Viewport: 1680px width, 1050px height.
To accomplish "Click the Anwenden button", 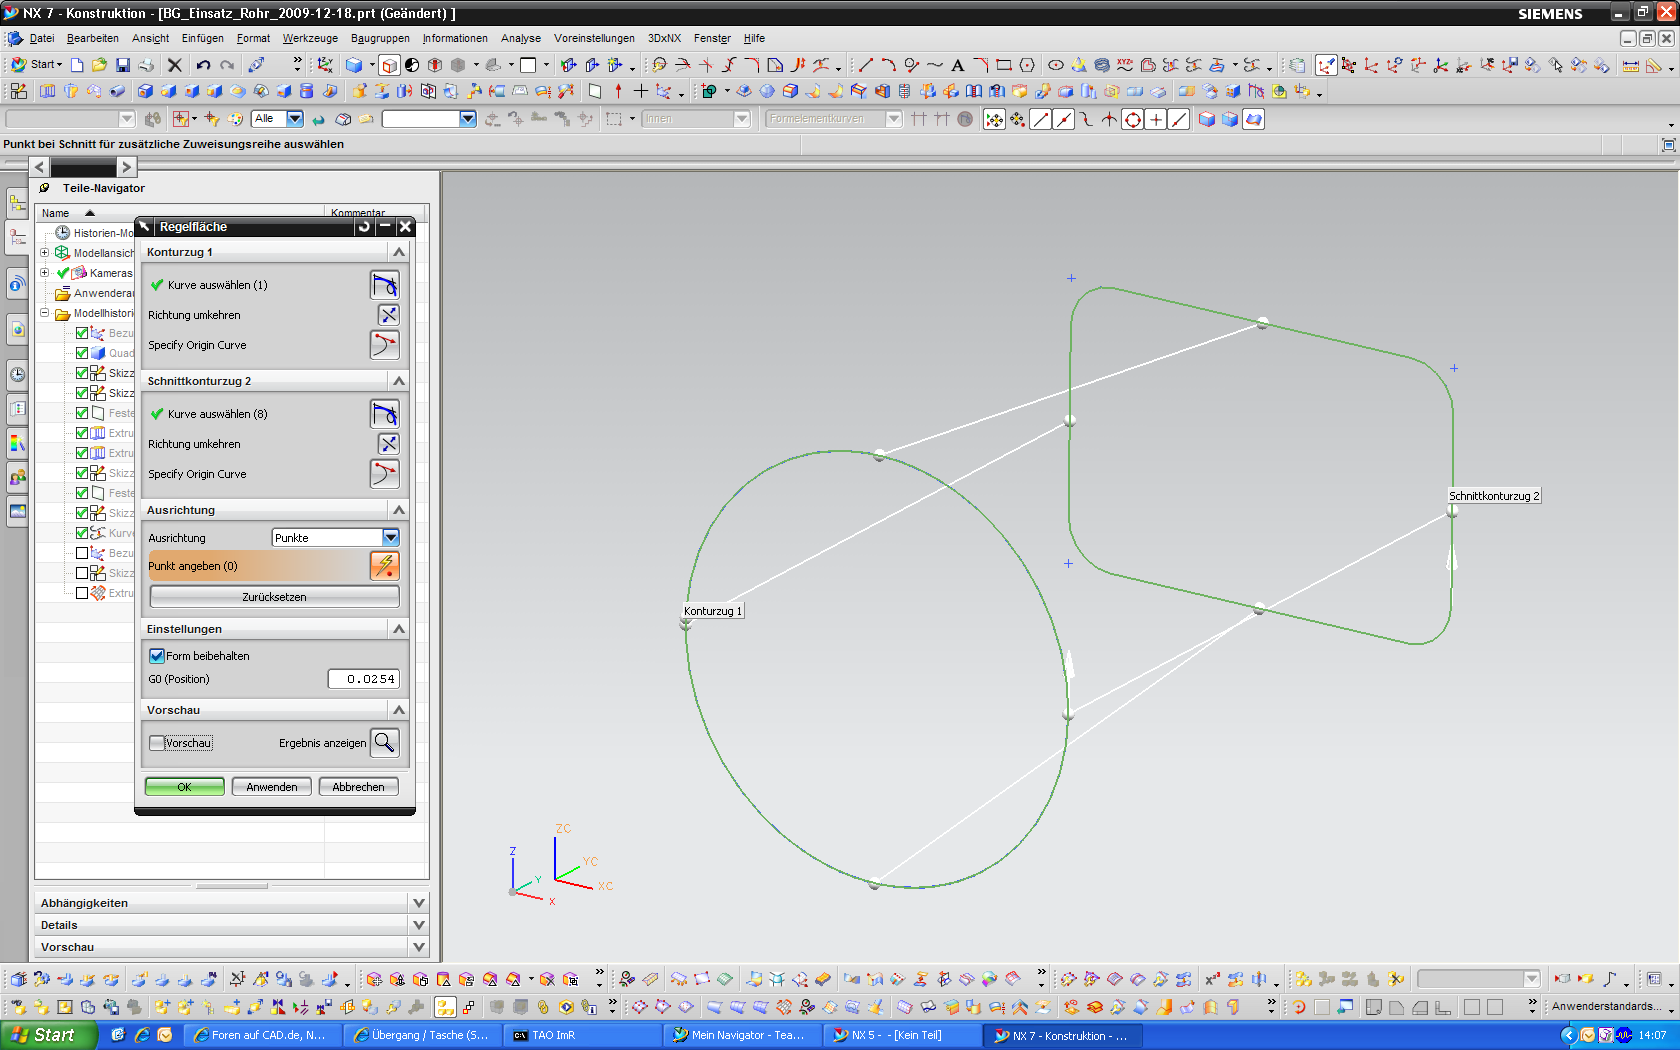I will click(x=272, y=787).
